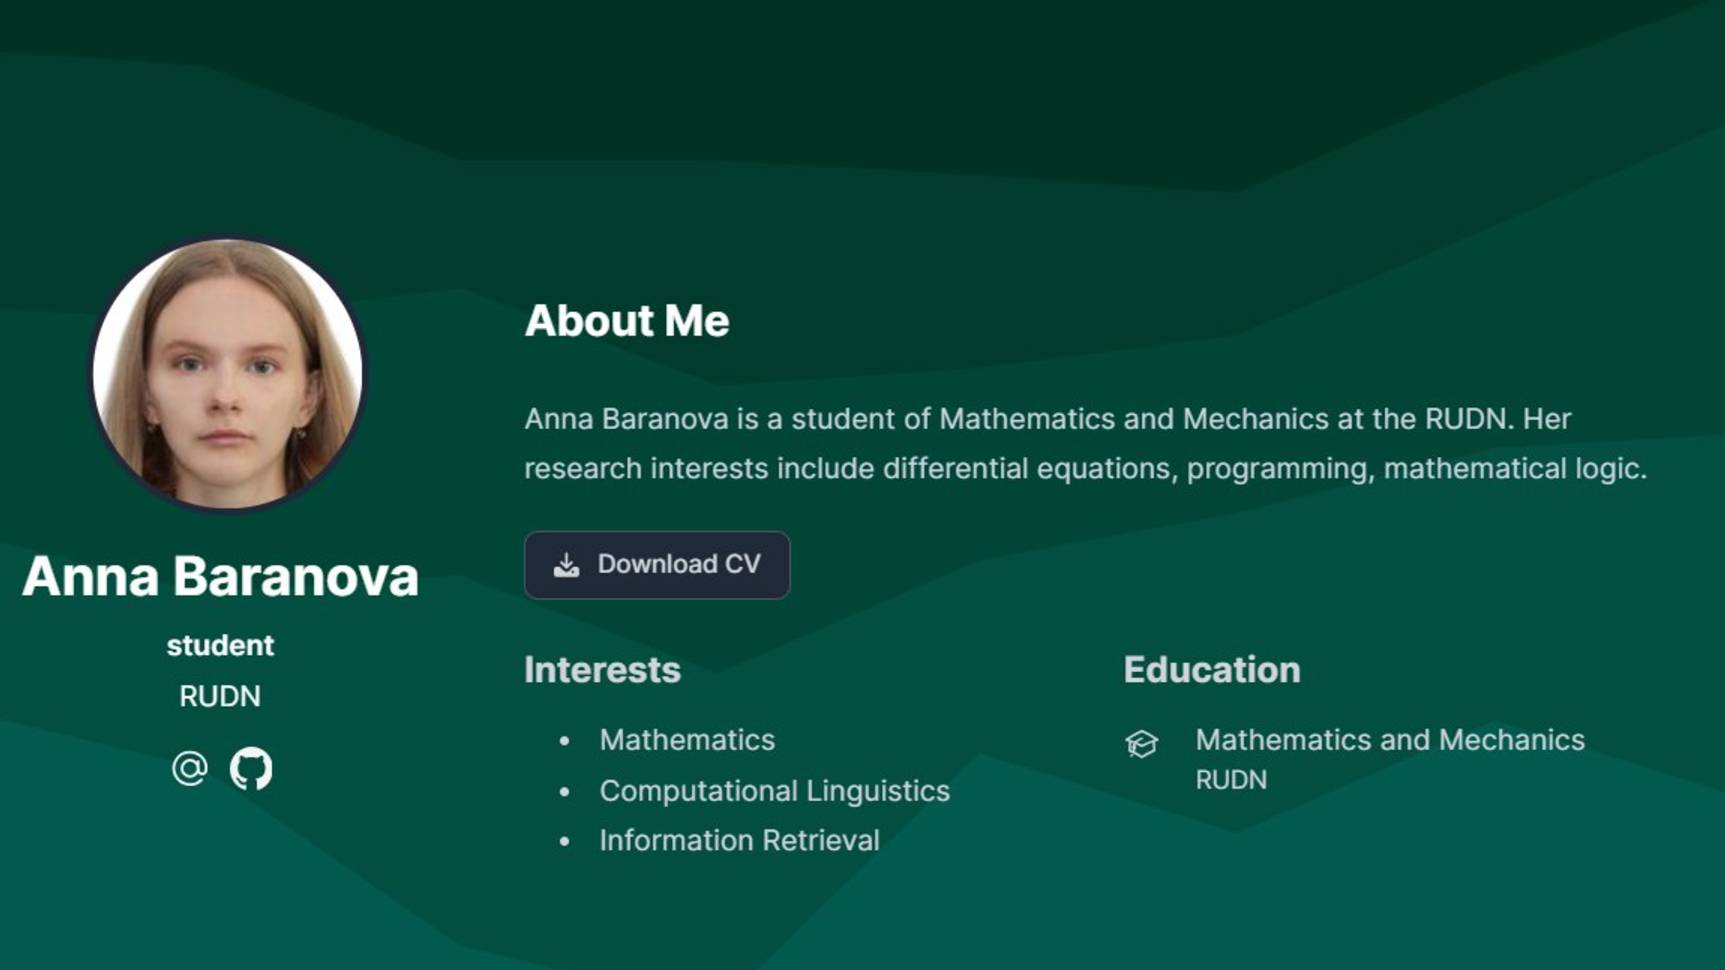This screenshot has height=970, width=1725.
Task: Click the Interests section heading
Action: coord(602,670)
